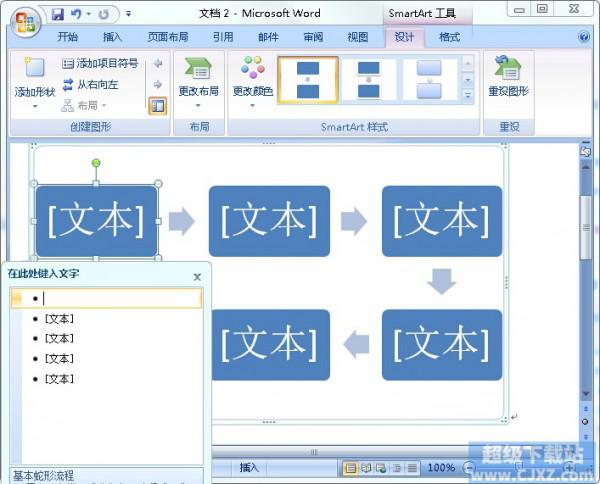
Task: Select the bottom-right [文本] shape
Action: point(442,345)
